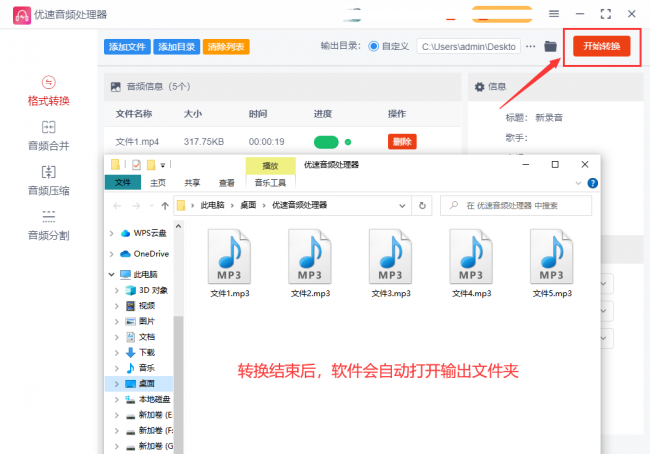Screen dimensions: 650x454
Task: Click the 优速音频处理器 app logo
Action: 22,15
